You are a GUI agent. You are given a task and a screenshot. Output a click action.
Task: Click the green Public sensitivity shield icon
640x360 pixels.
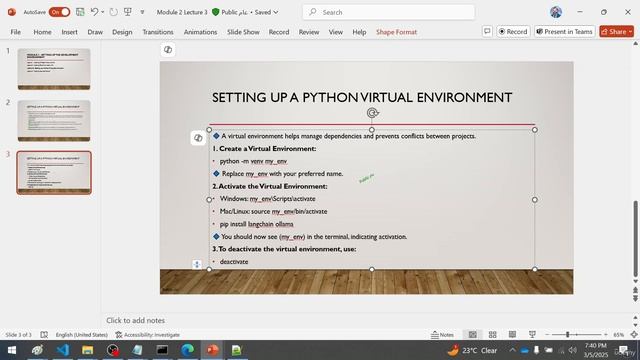pos(216,12)
